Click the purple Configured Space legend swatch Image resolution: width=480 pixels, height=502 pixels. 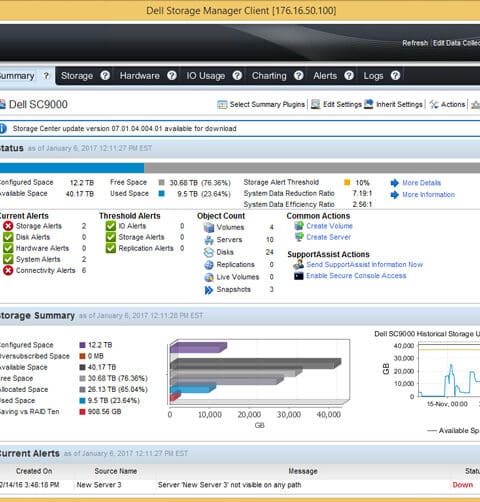pos(82,345)
